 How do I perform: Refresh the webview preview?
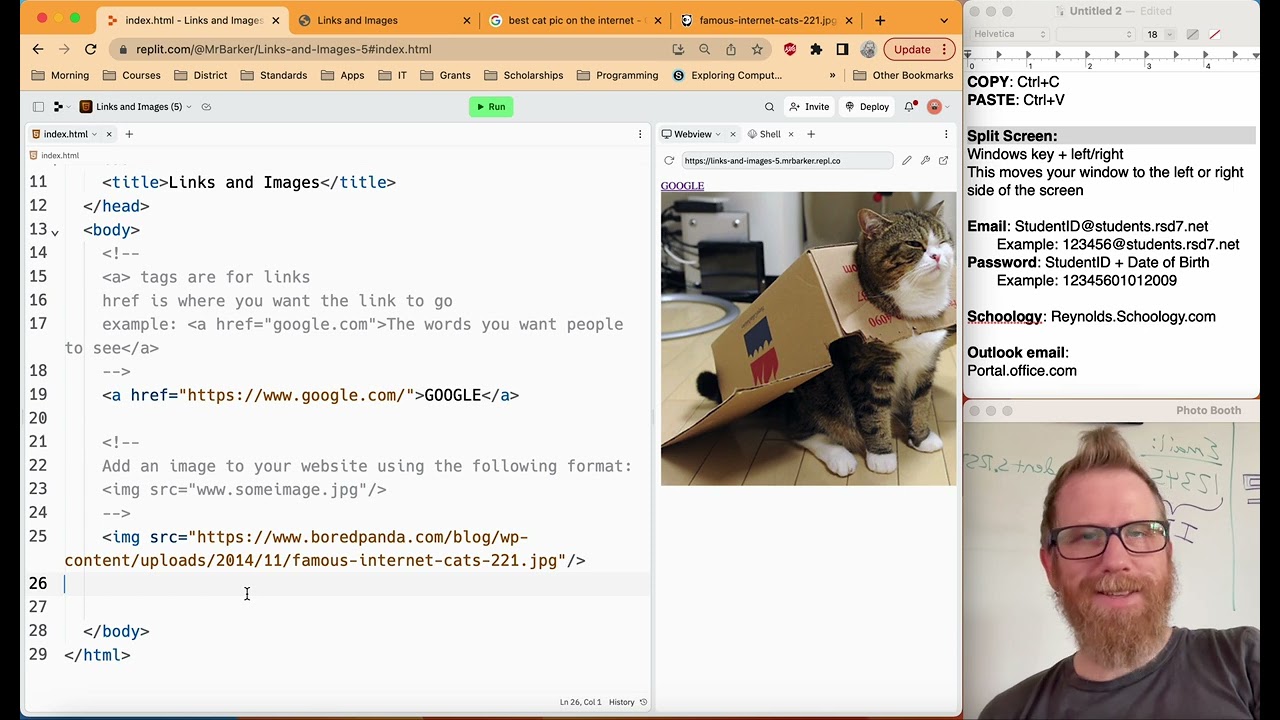click(x=669, y=161)
